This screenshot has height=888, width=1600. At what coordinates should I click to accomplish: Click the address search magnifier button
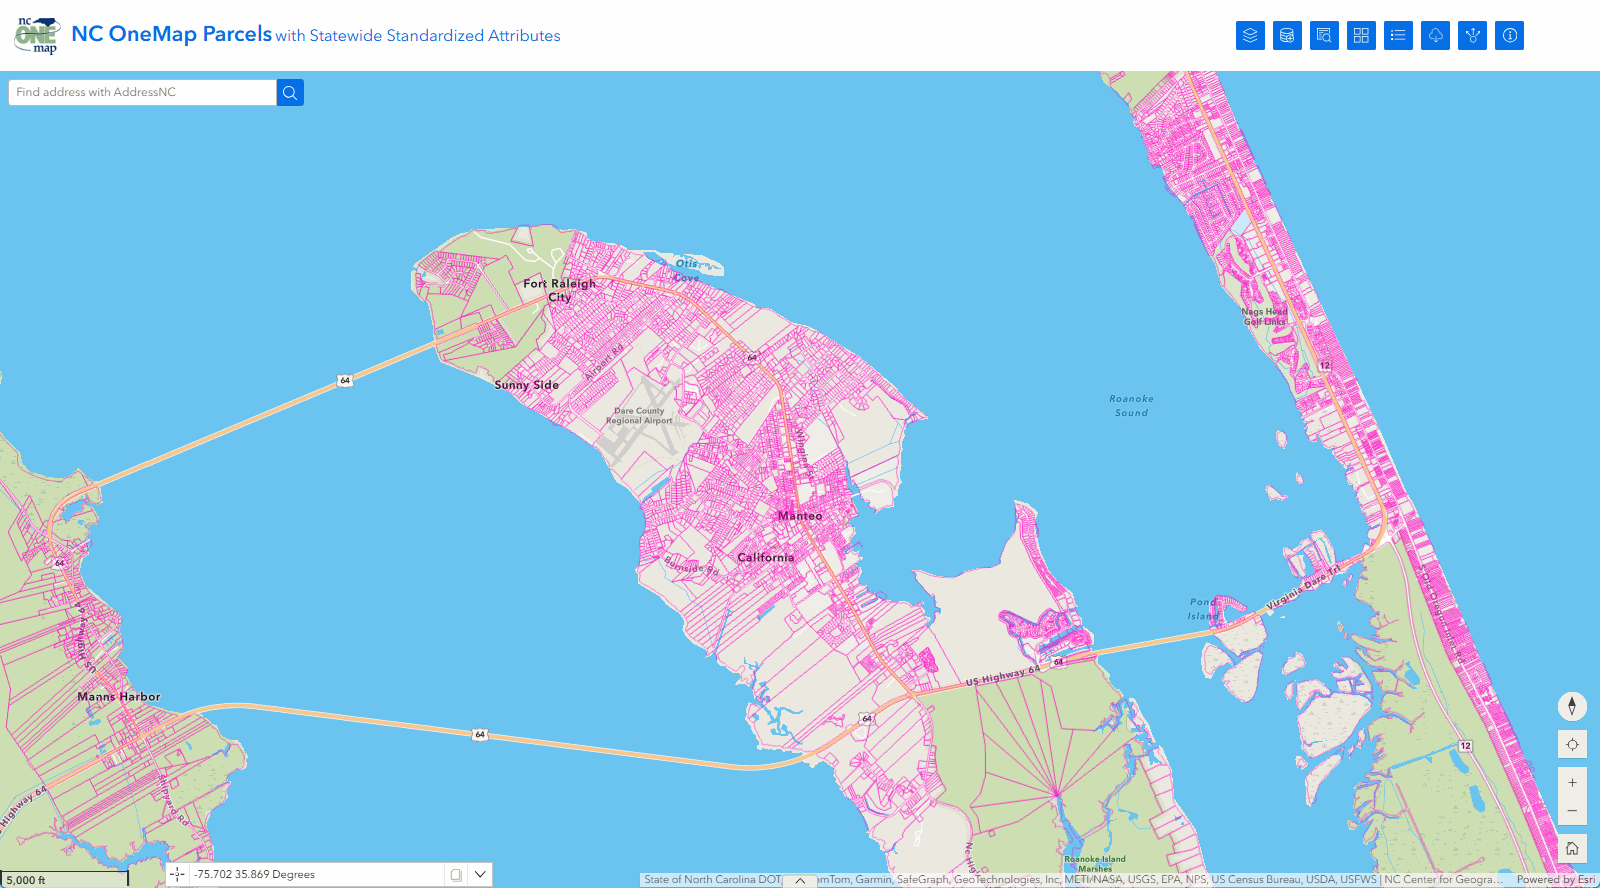pyautogui.click(x=290, y=93)
